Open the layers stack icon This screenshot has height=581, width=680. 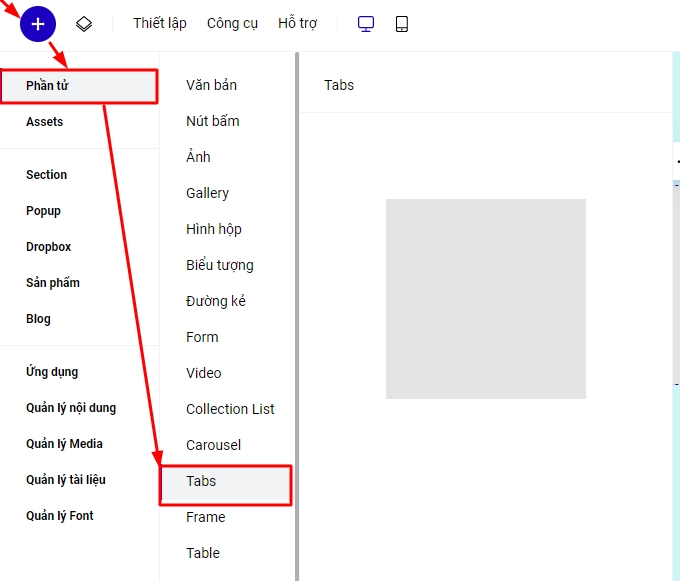[84, 24]
